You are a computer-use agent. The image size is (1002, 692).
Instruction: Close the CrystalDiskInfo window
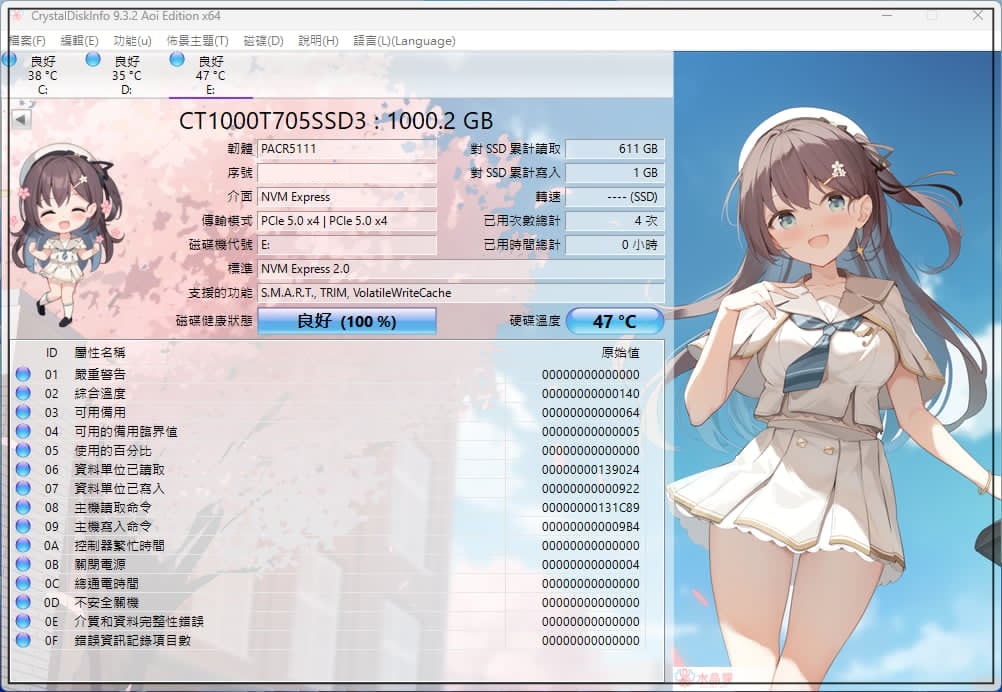pyautogui.click(x=978, y=15)
